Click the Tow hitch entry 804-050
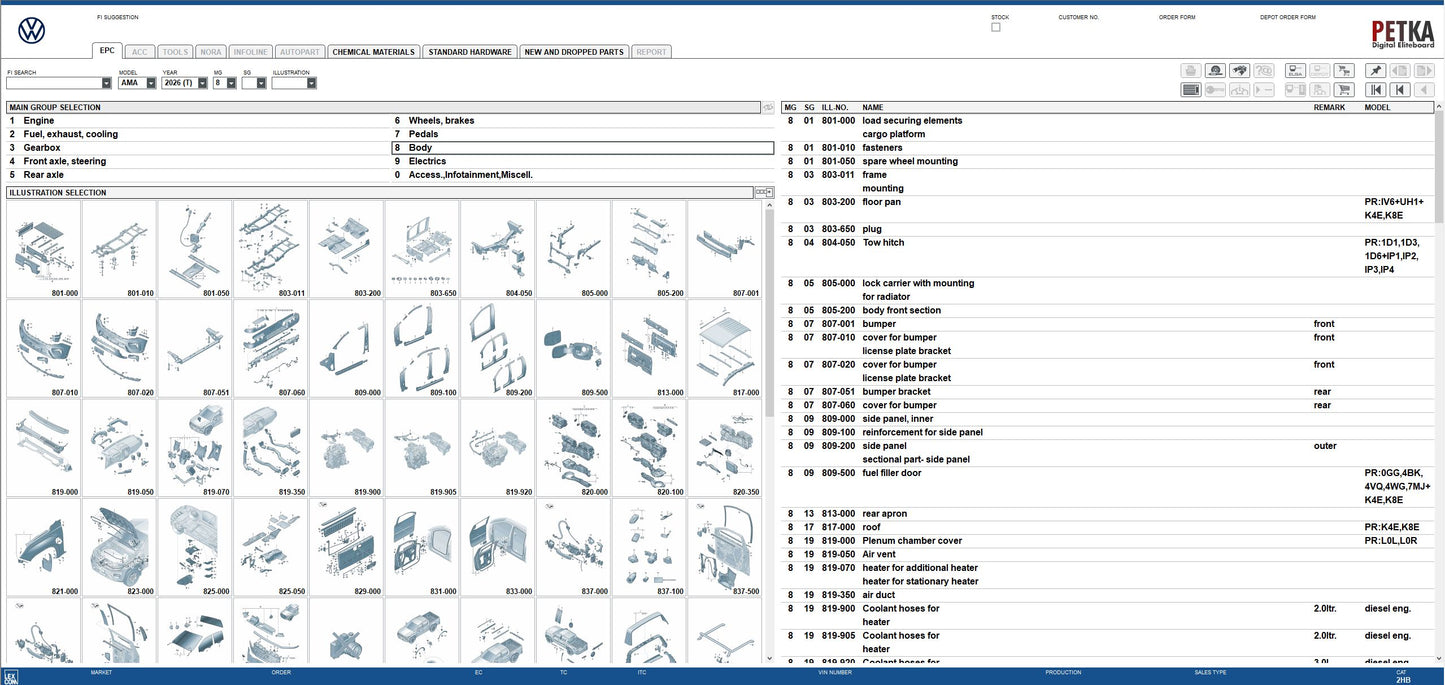 (884, 241)
